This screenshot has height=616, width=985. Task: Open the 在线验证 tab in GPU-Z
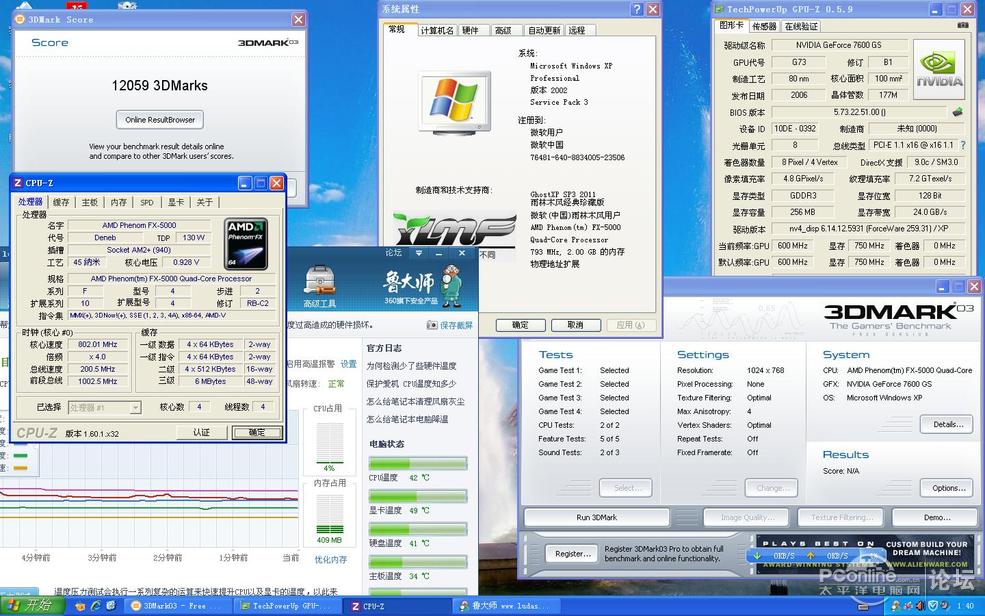[801, 26]
